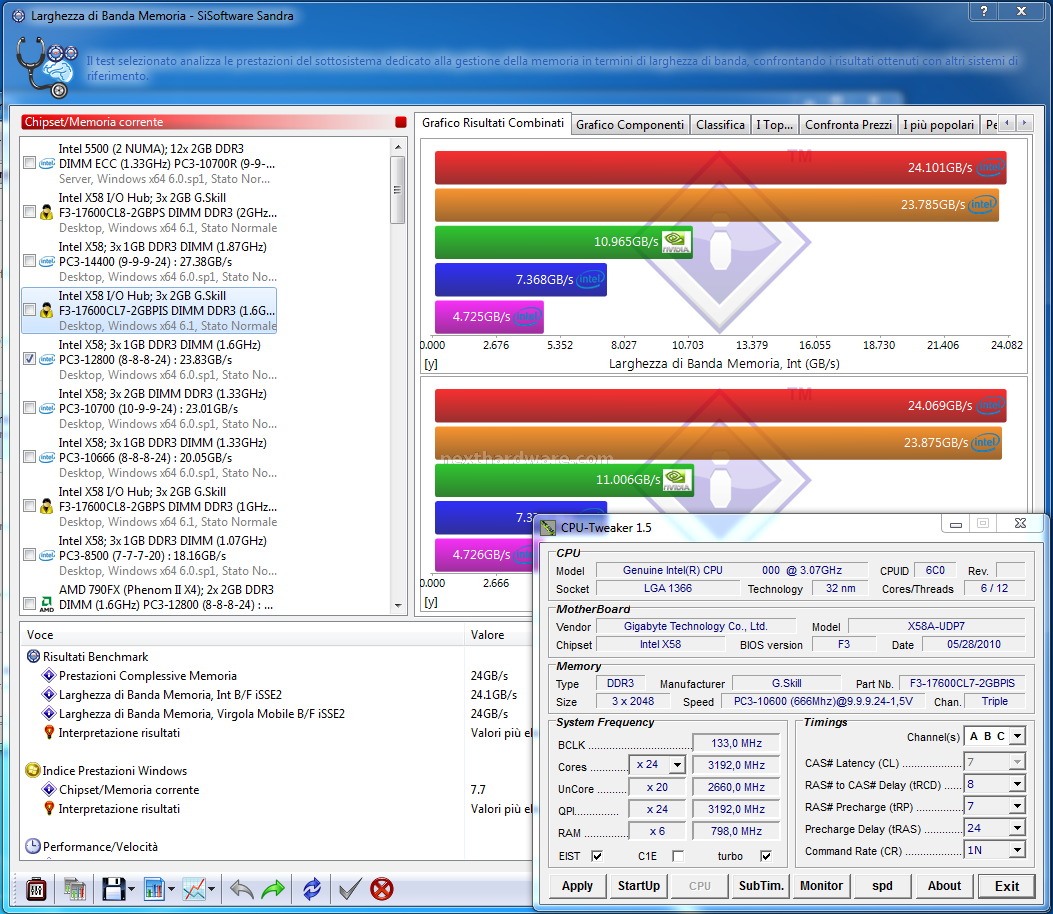Check the PC3-10666 (8-8-8-24) entry checkbox
Viewport: 1053px width, 914px height.
point(30,457)
